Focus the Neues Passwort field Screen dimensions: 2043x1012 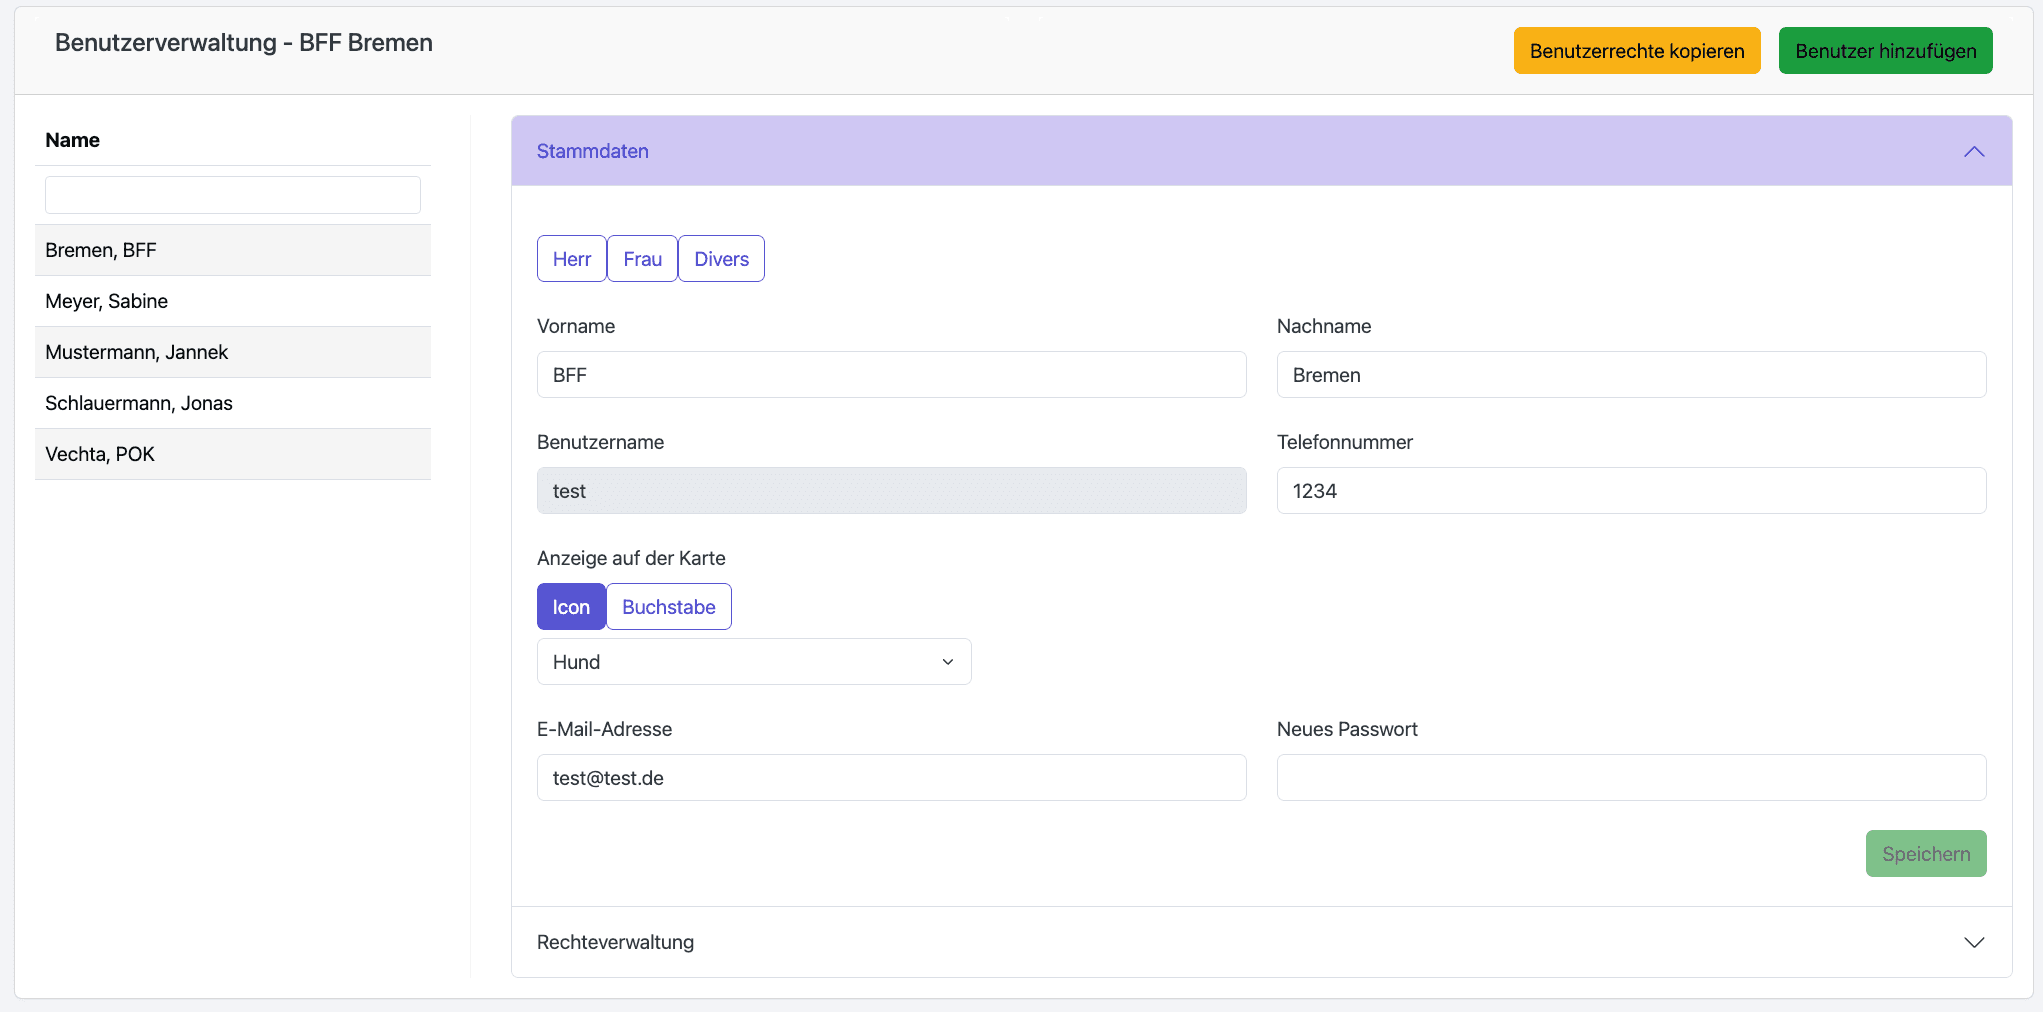[1630, 778]
